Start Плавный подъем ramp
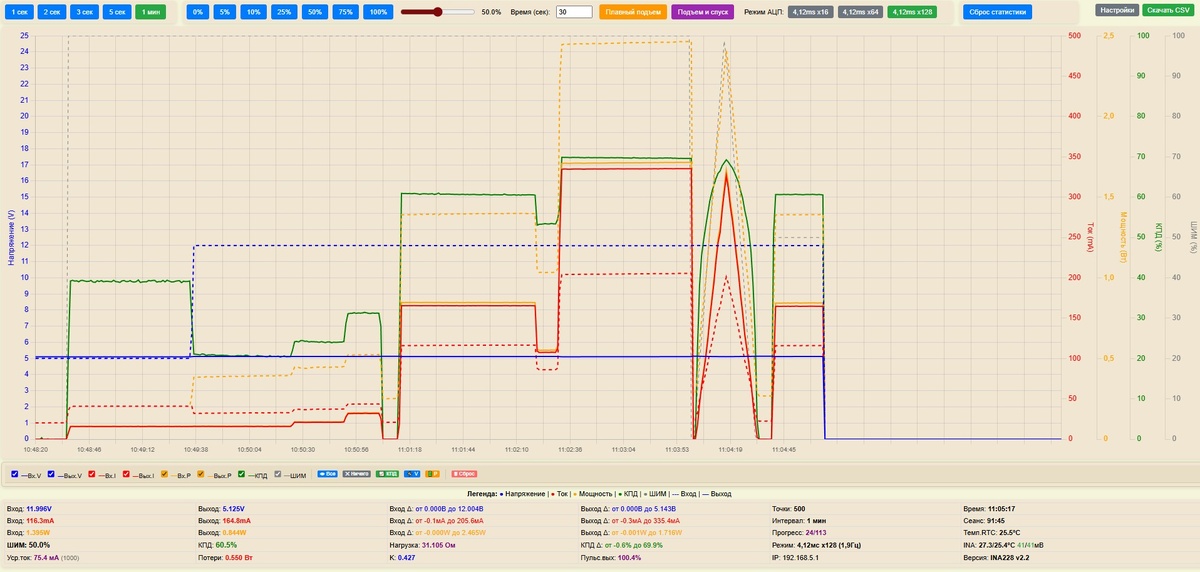Image resolution: width=1200 pixels, height=572 pixels. coord(633,12)
